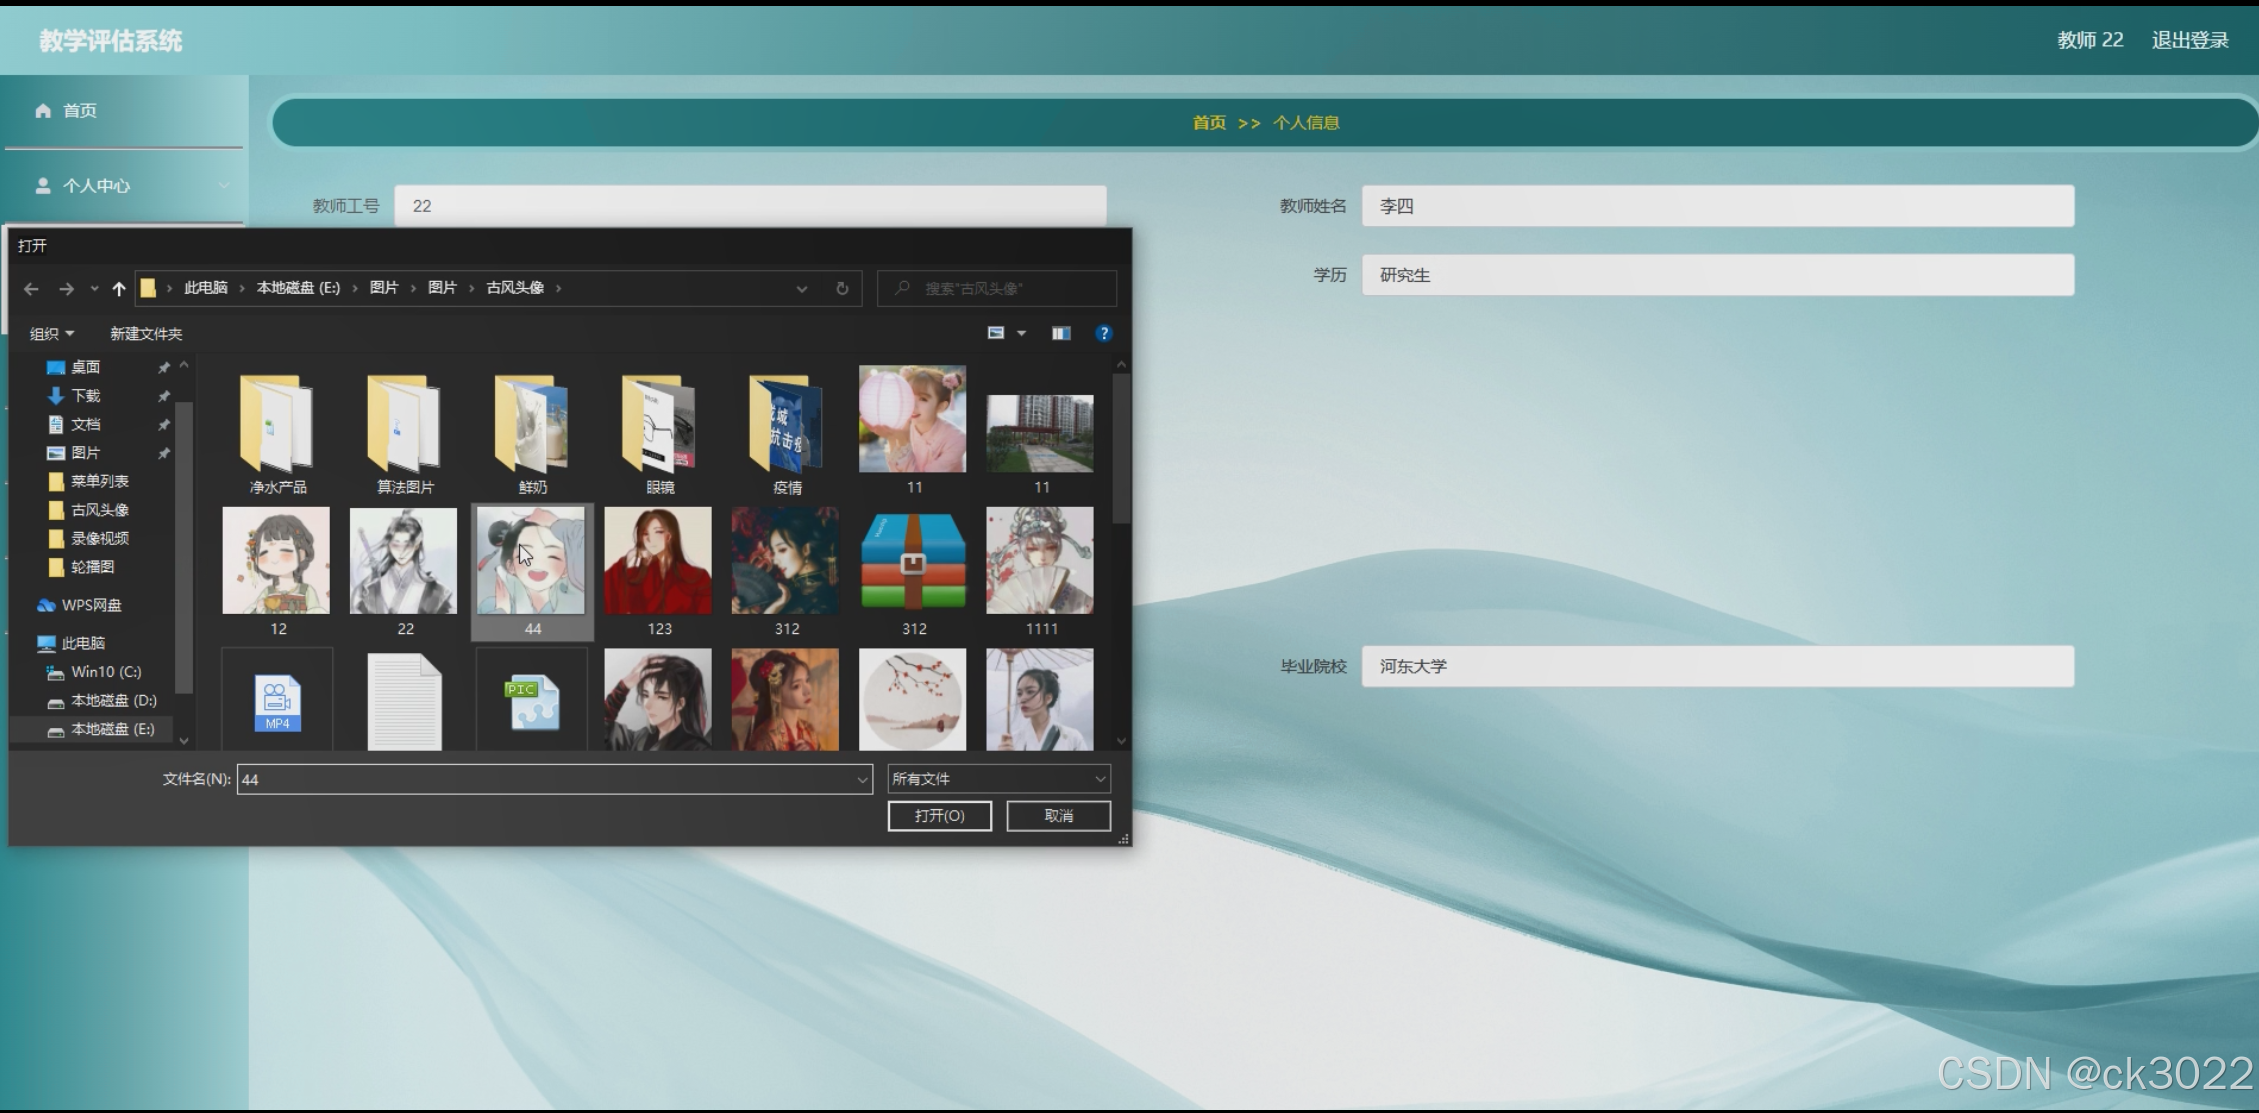The height and width of the screenshot is (1113, 2259).
Task: Expand the address bar history dropdown
Action: (x=801, y=289)
